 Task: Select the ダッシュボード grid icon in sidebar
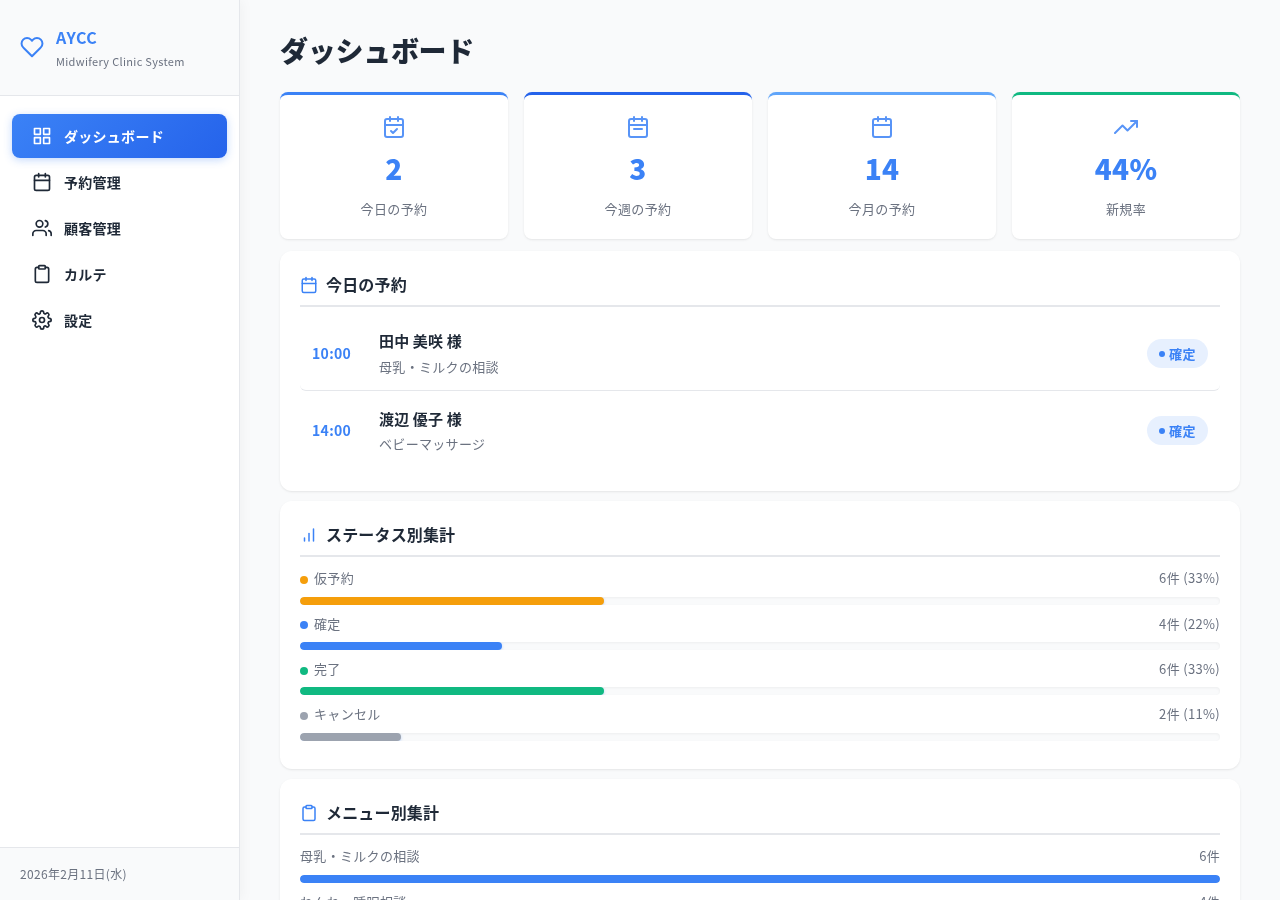(x=41, y=135)
